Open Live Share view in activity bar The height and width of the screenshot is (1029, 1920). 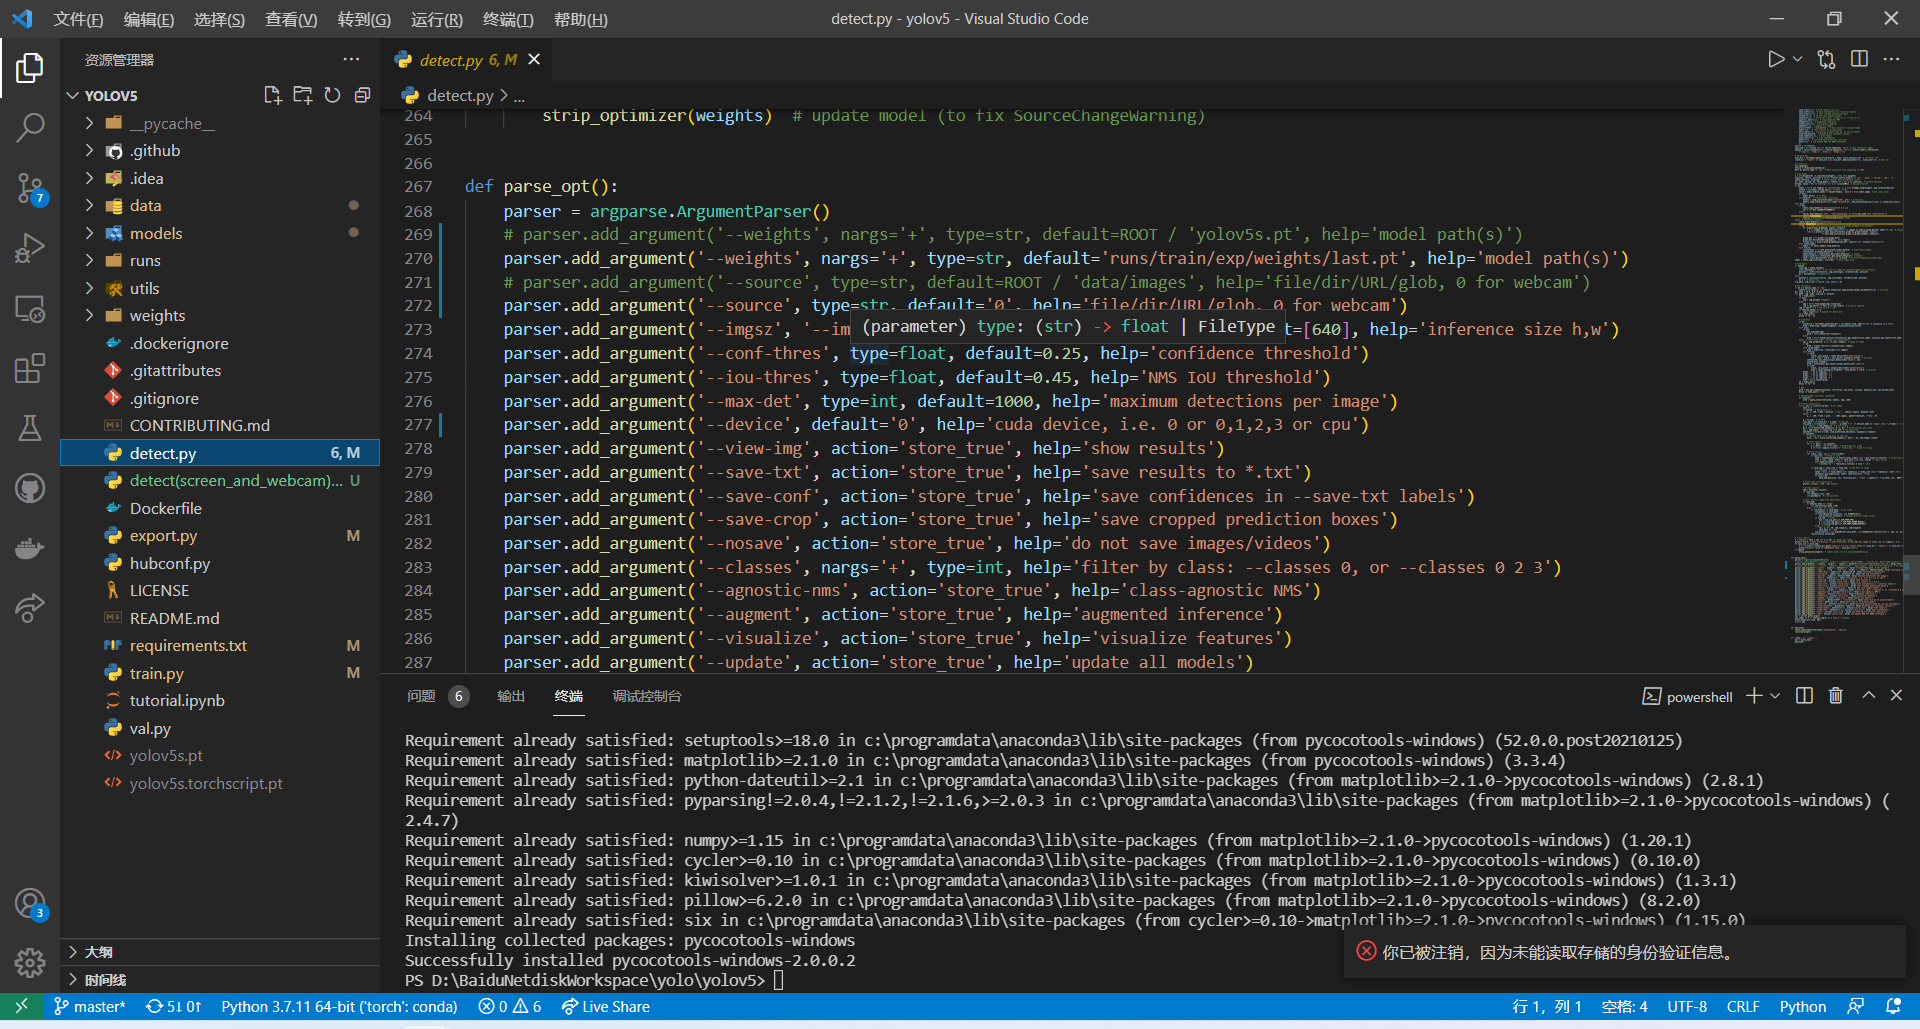pyautogui.click(x=30, y=608)
